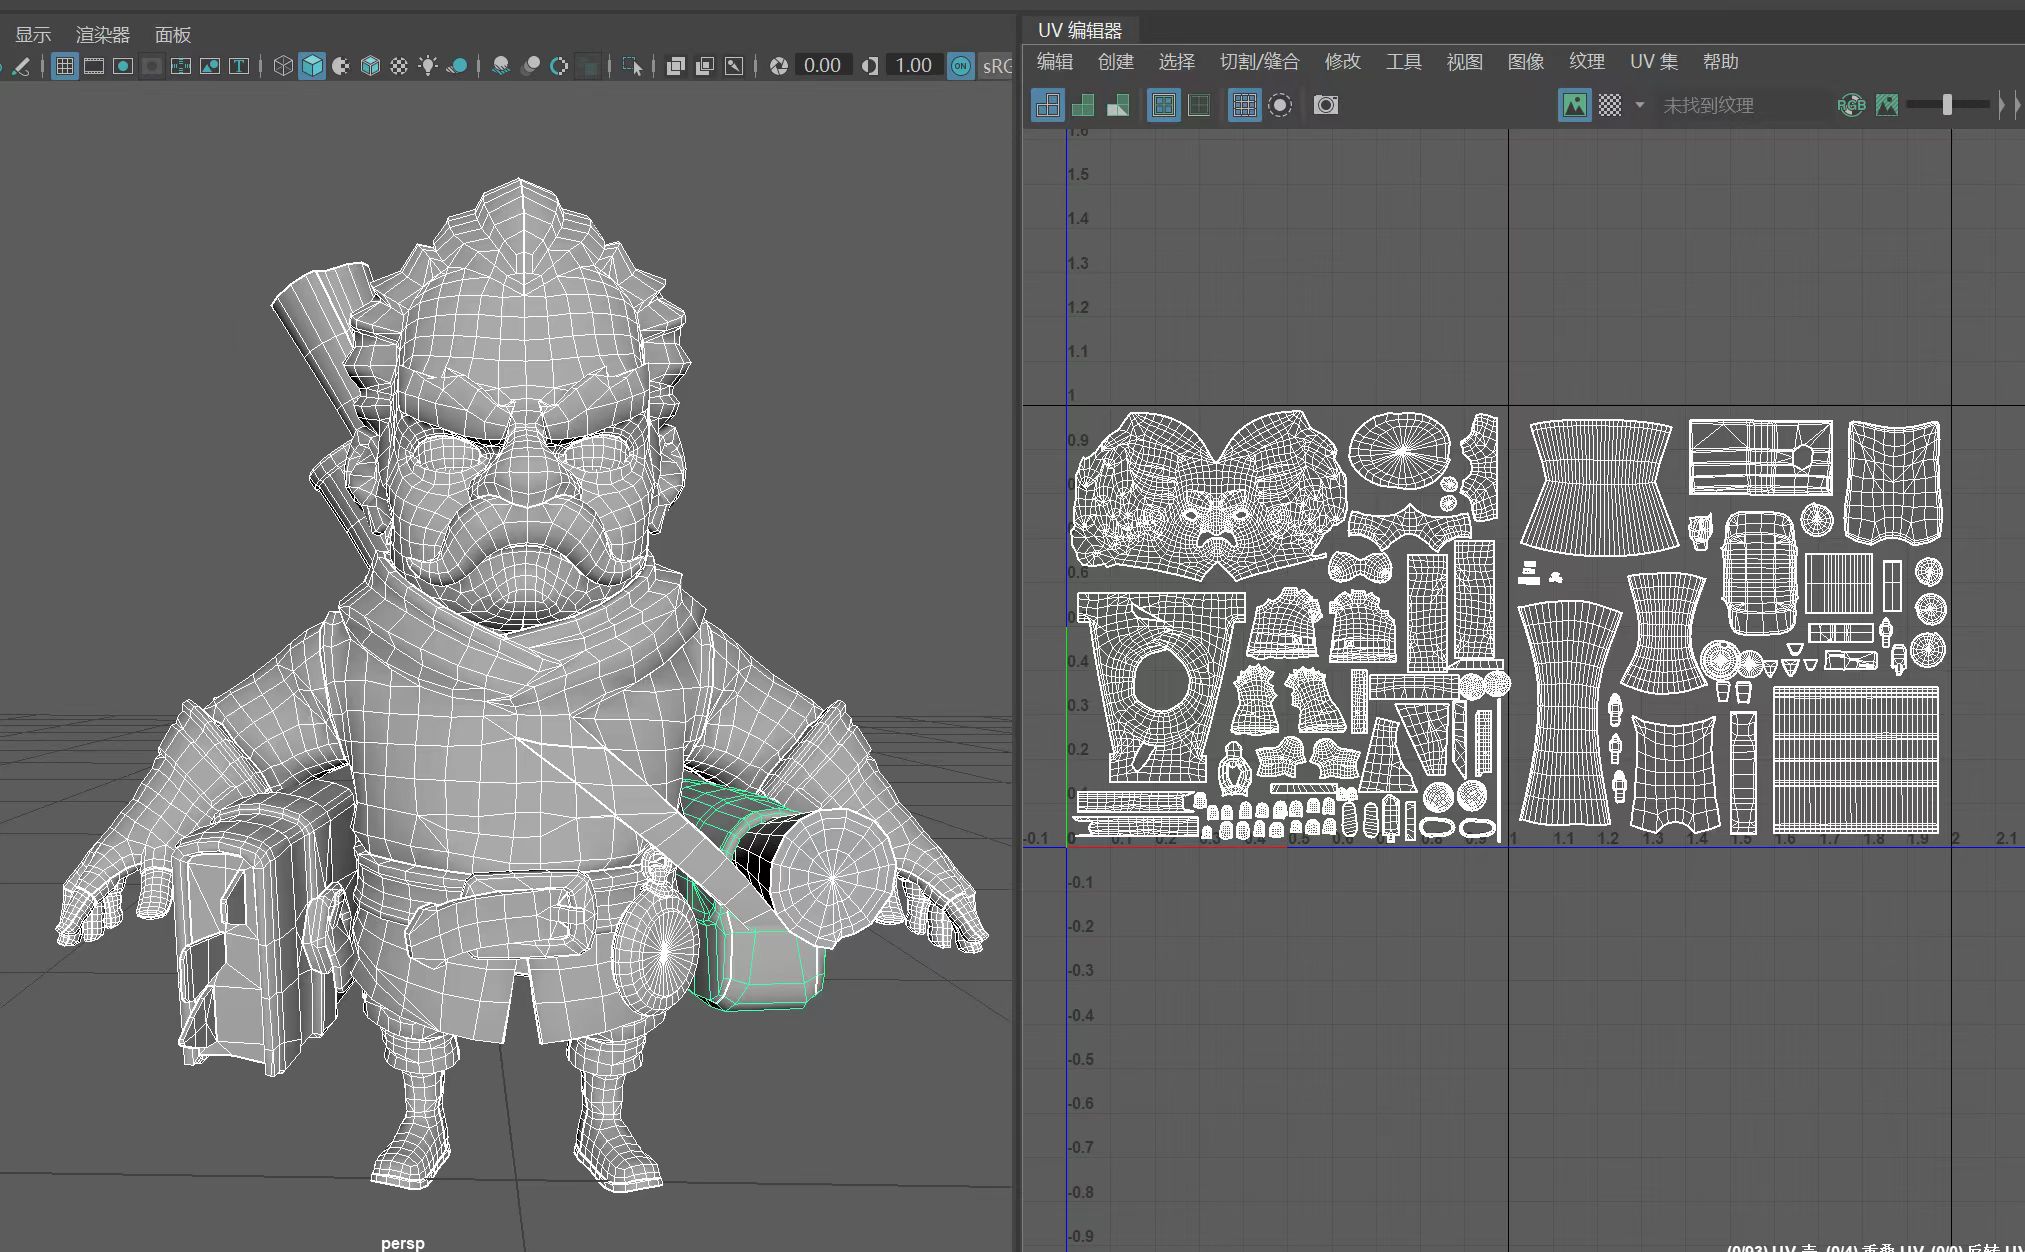Screen dimensions: 2025x1252
Task: Select the UV 编辑器 panel tab
Action: click(x=1079, y=30)
